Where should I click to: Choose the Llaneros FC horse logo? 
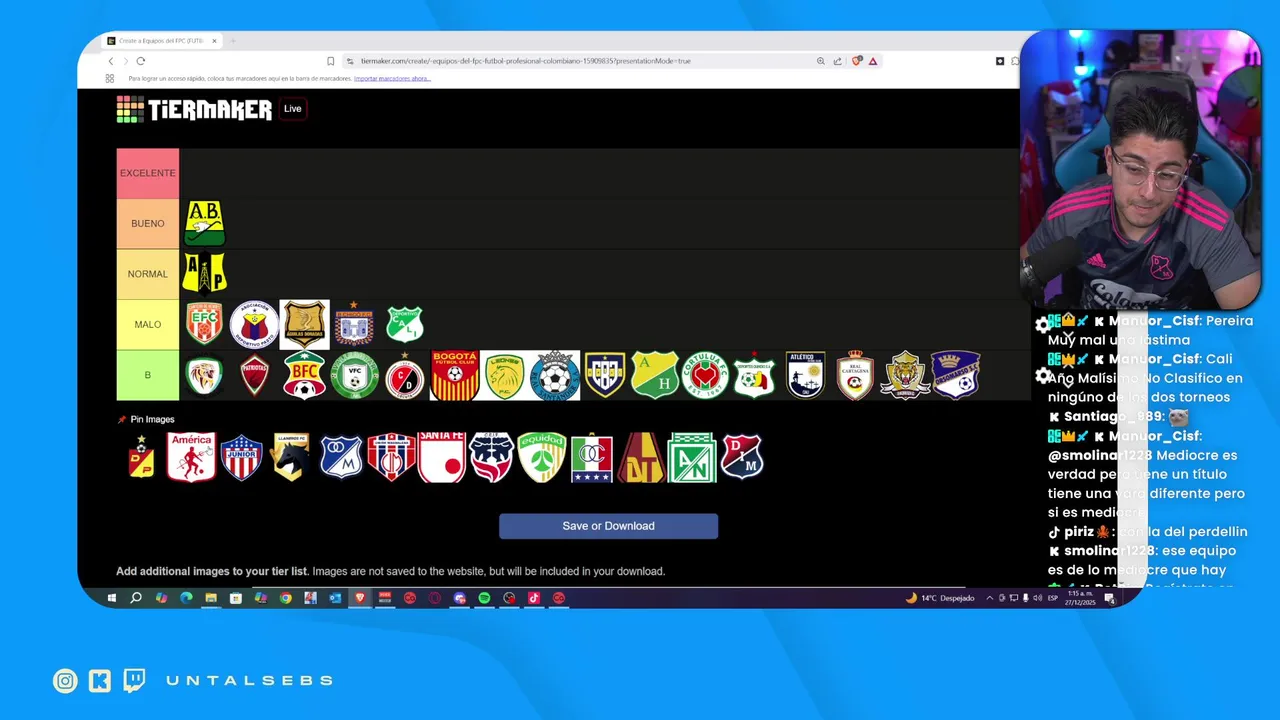pyautogui.click(x=291, y=458)
